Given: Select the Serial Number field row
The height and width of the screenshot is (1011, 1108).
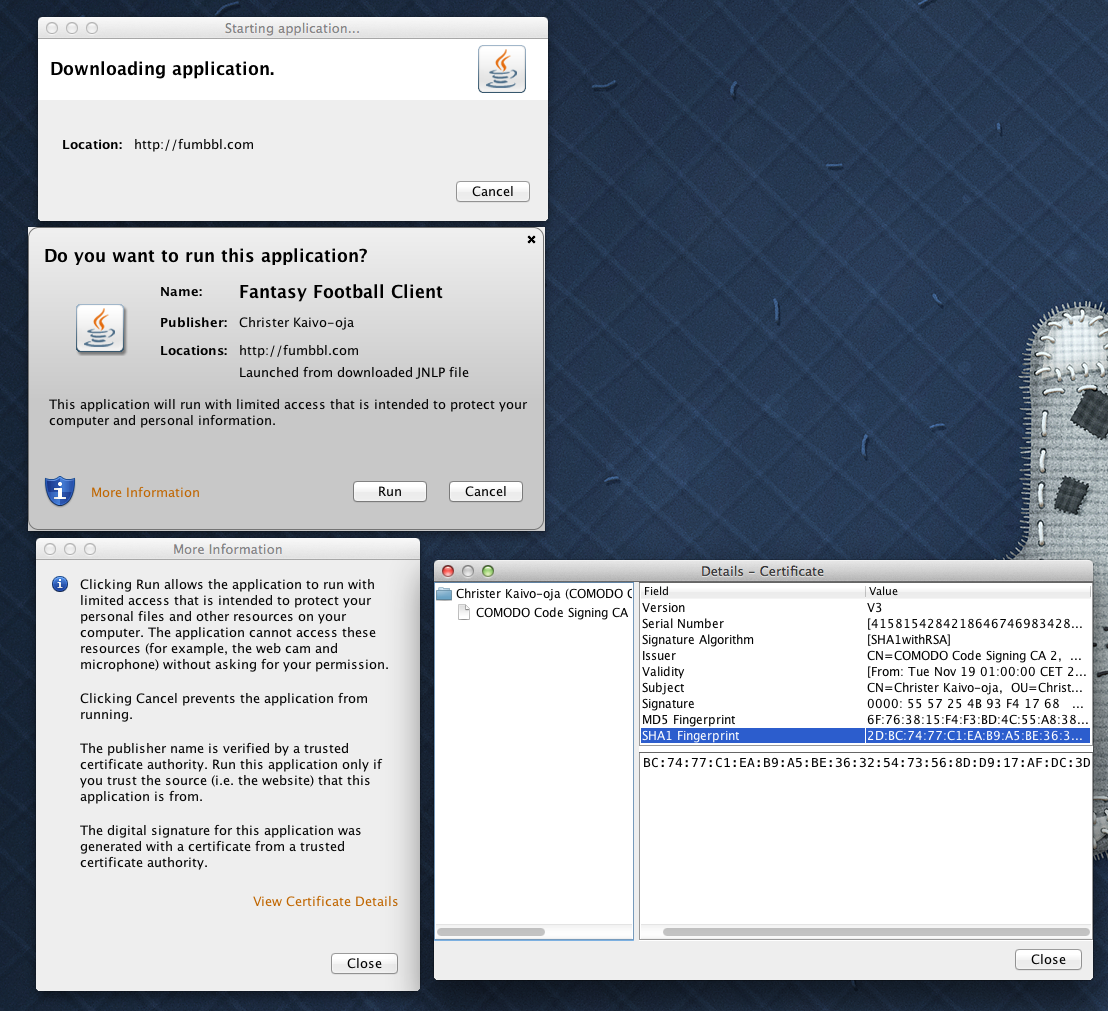Looking at the screenshot, I should point(865,624).
